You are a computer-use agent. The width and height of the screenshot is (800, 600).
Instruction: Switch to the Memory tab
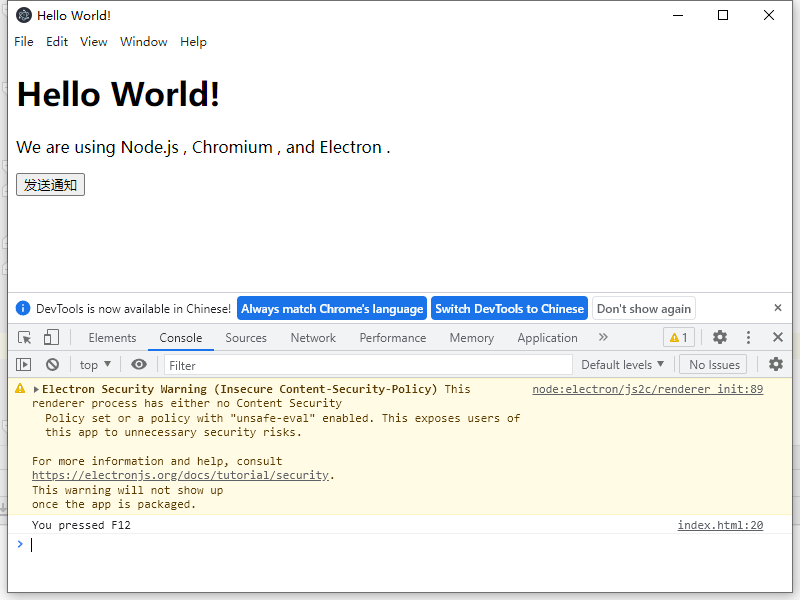point(471,338)
